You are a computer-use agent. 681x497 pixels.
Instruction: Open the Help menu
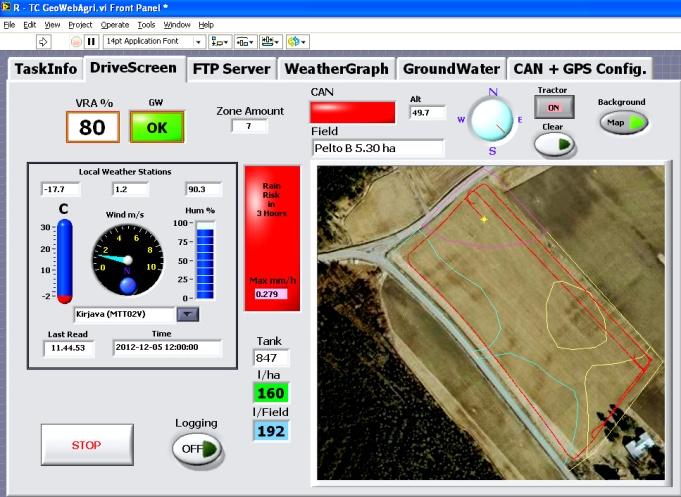tap(206, 25)
